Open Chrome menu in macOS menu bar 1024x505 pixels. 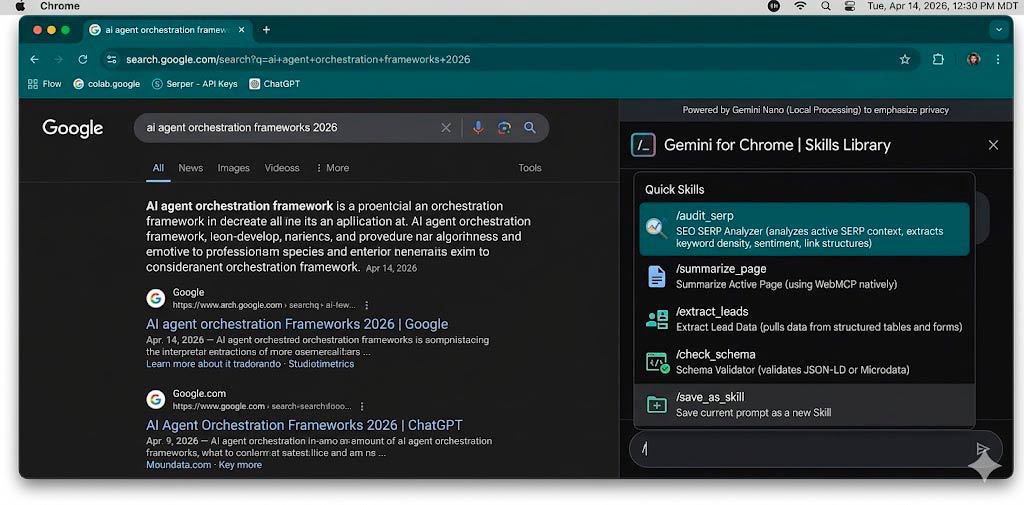coord(59,6)
